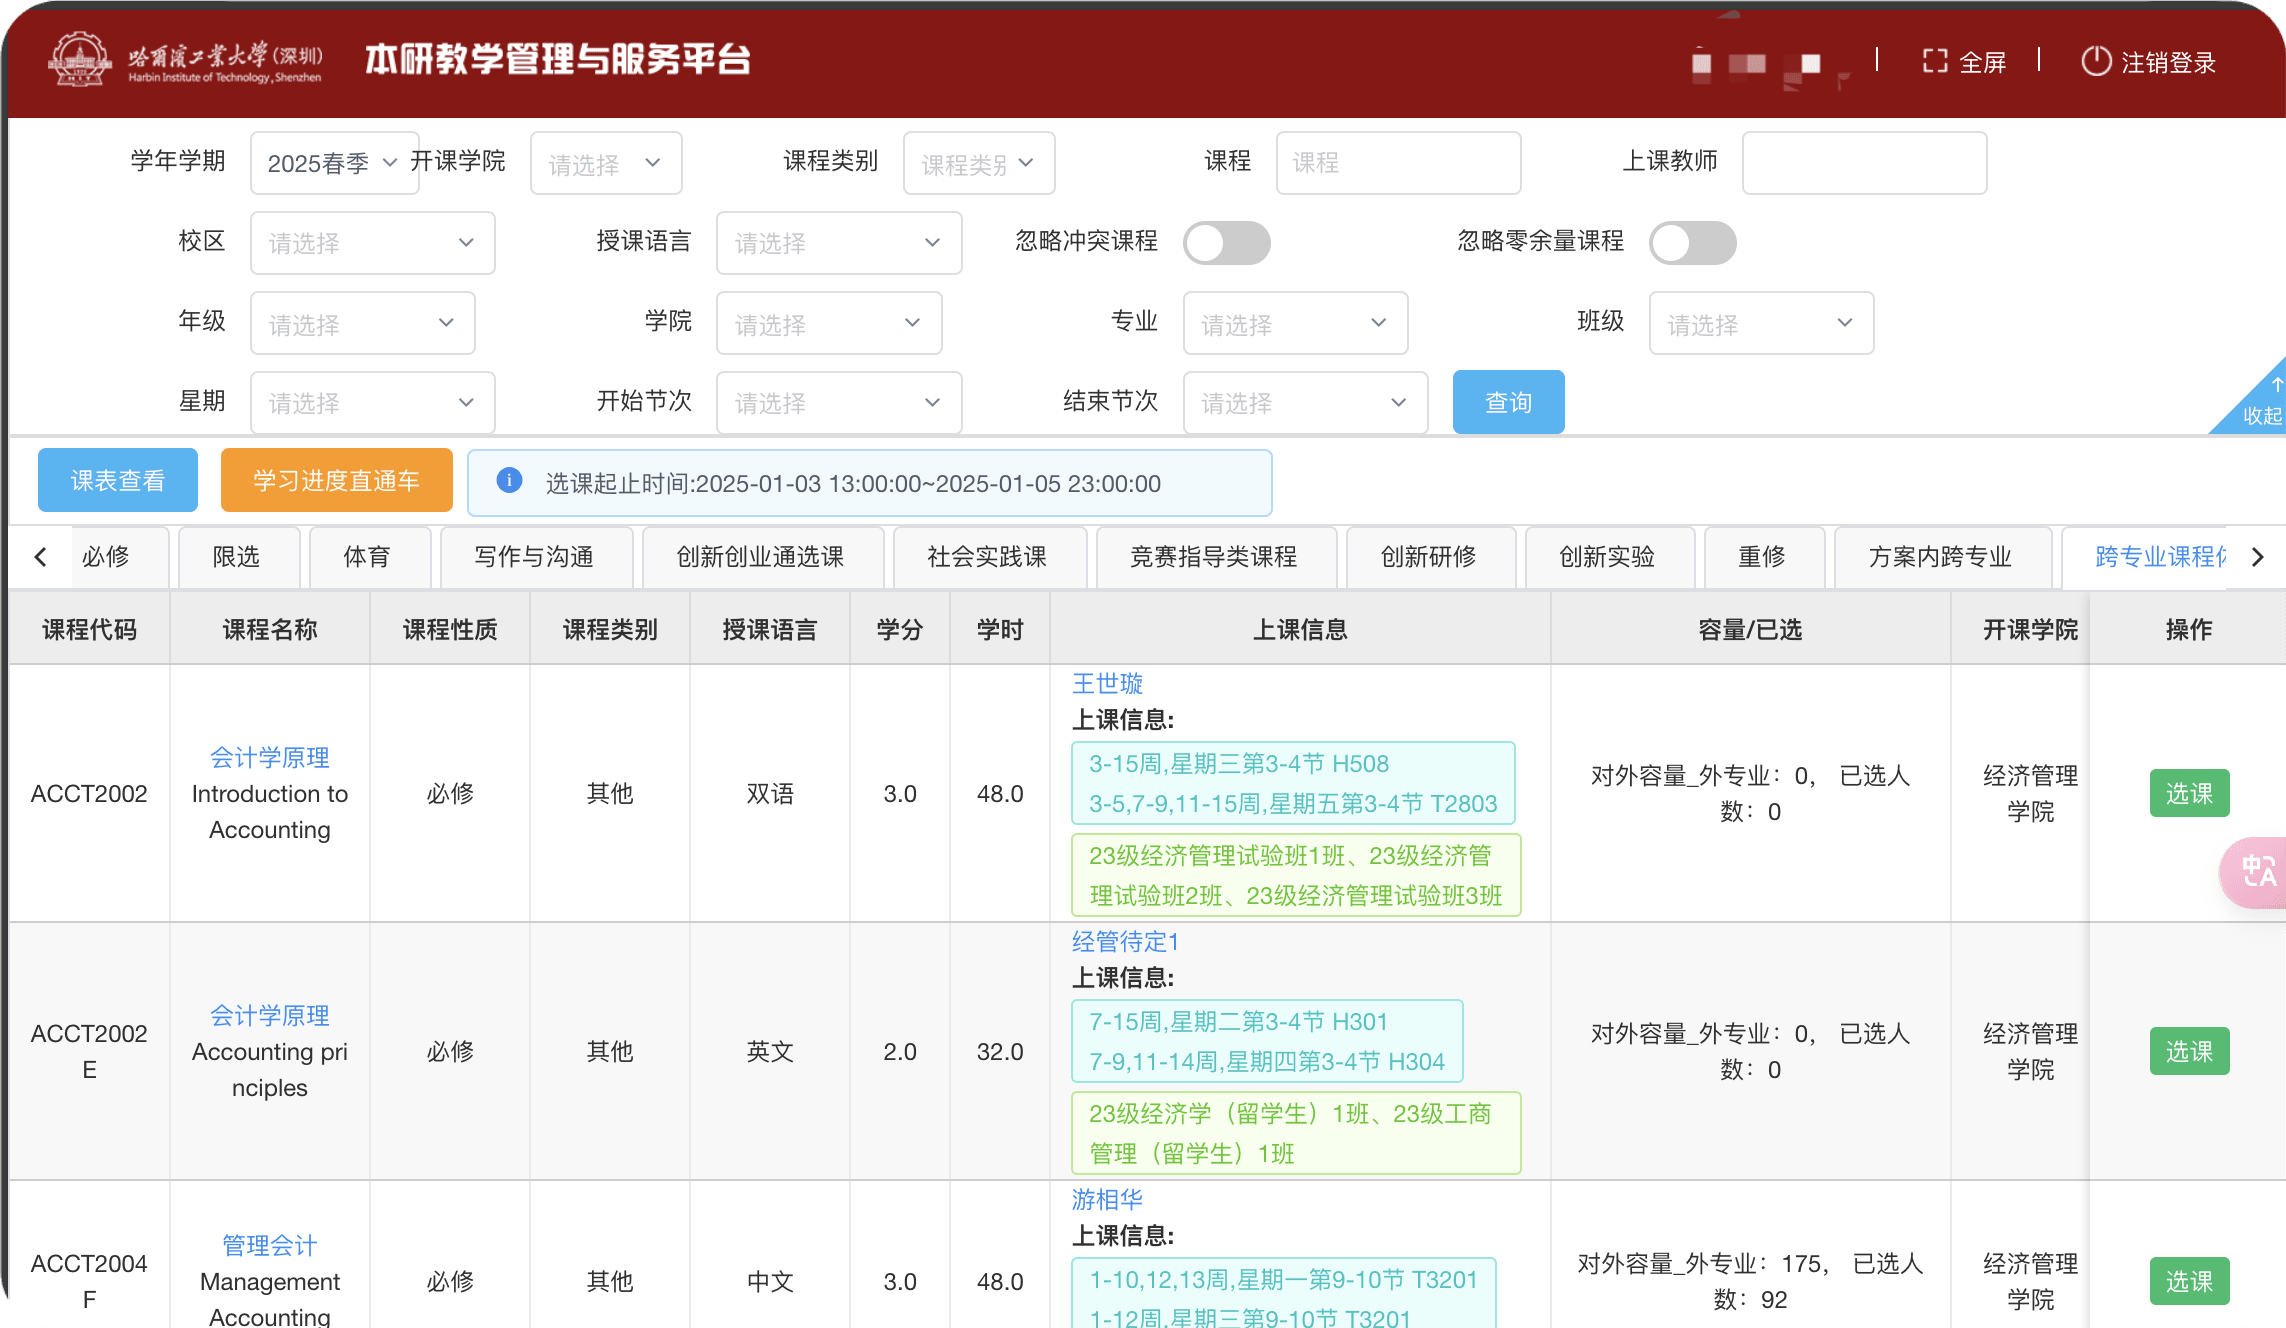Click info icon beside selection deadline
The height and width of the screenshot is (1328, 2286).
[x=509, y=481]
